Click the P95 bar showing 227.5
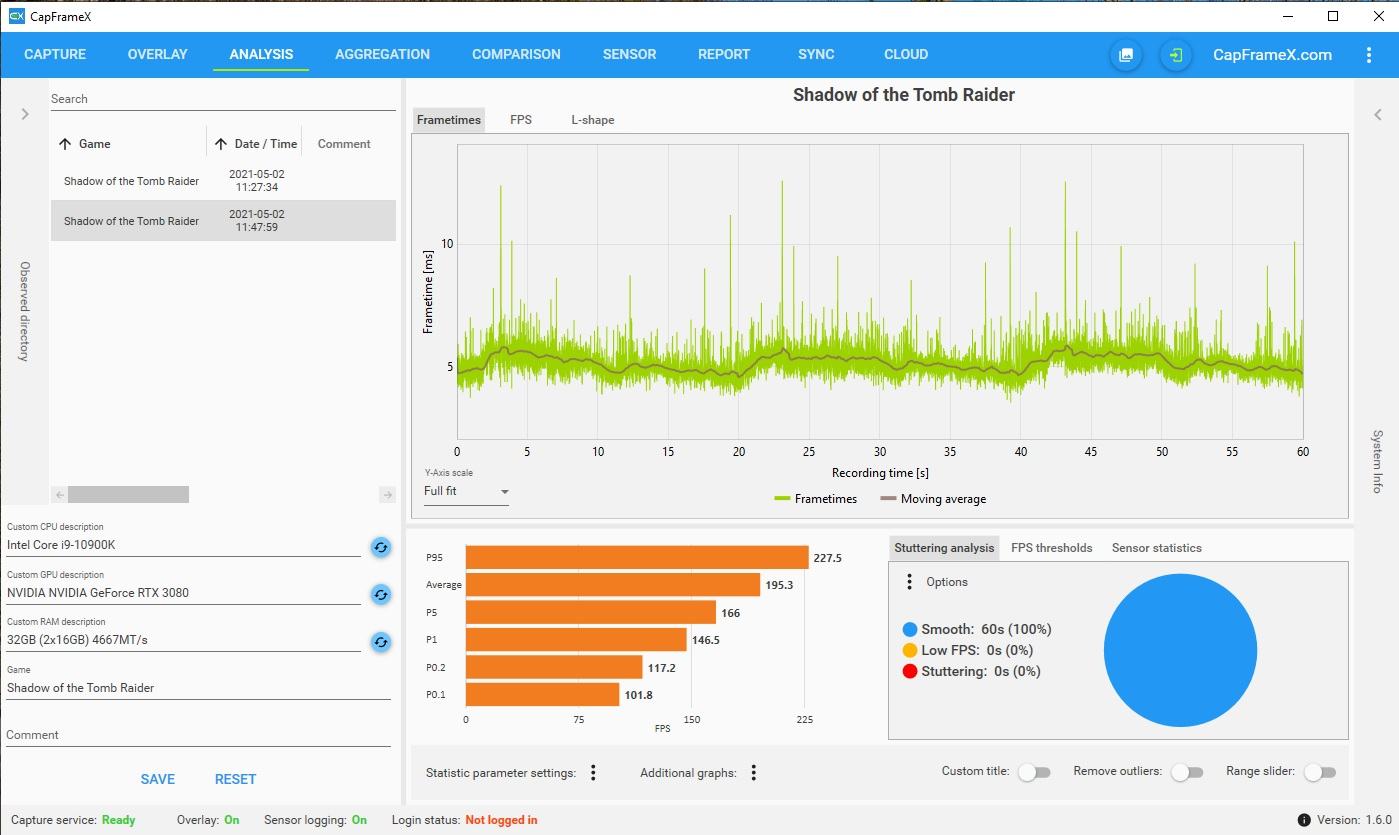 pyautogui.click(x=637, y=557)
